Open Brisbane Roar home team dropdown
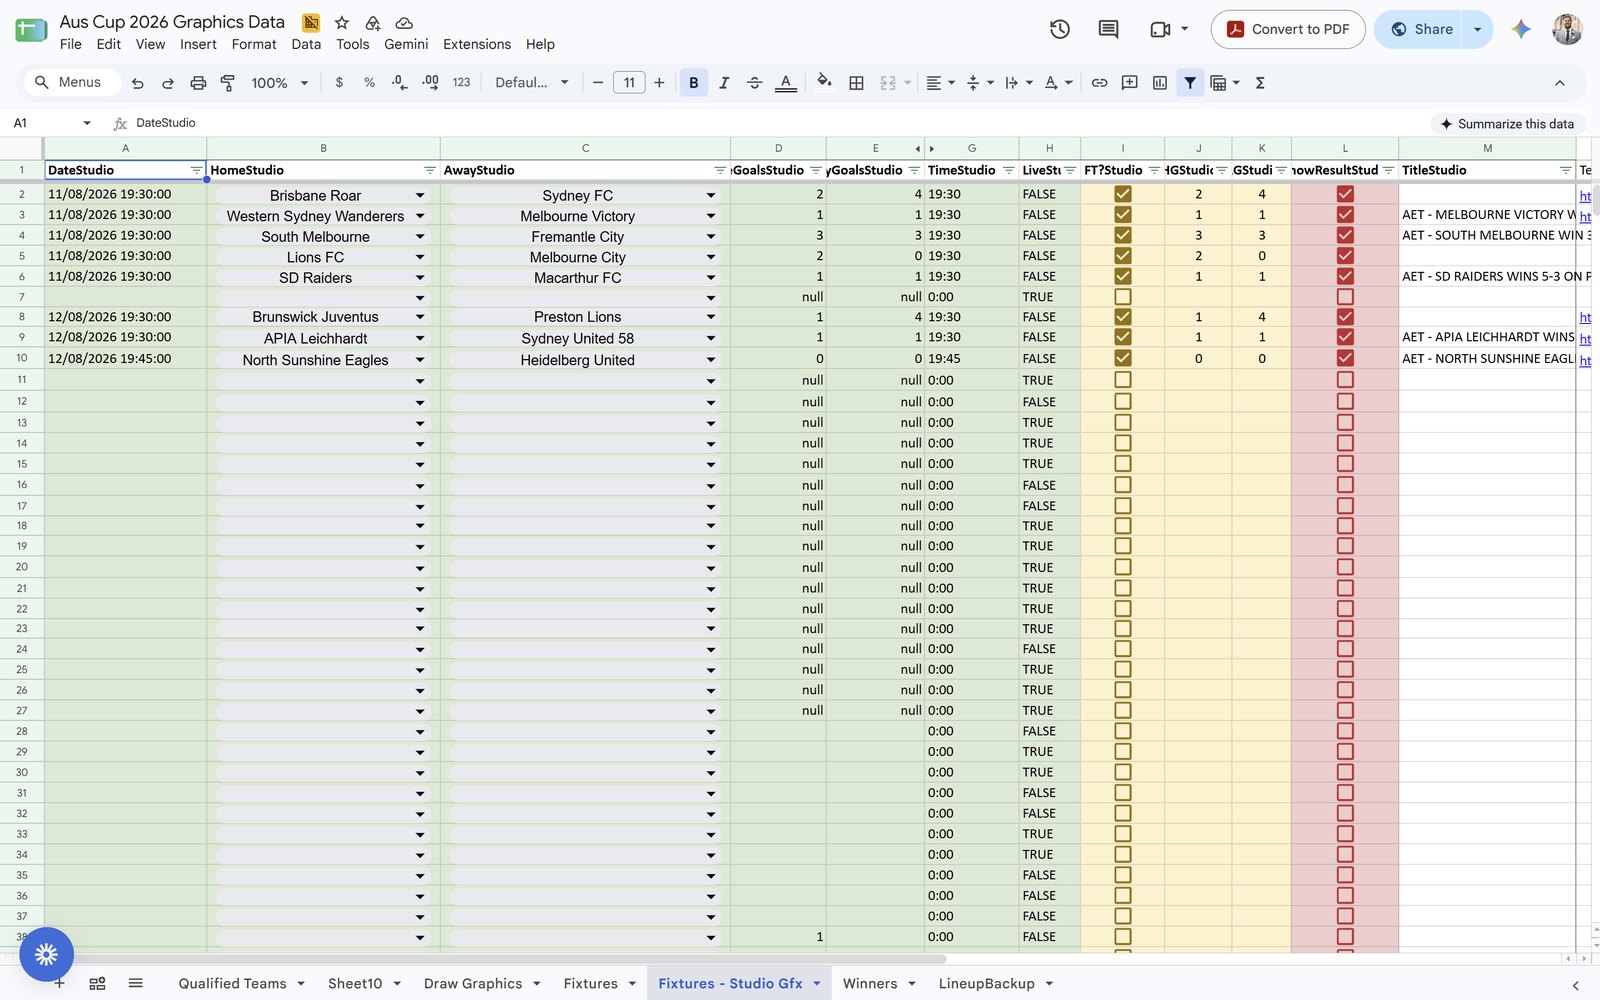The height and width of the screenshot is (1000, 1600). pos(420,196)
